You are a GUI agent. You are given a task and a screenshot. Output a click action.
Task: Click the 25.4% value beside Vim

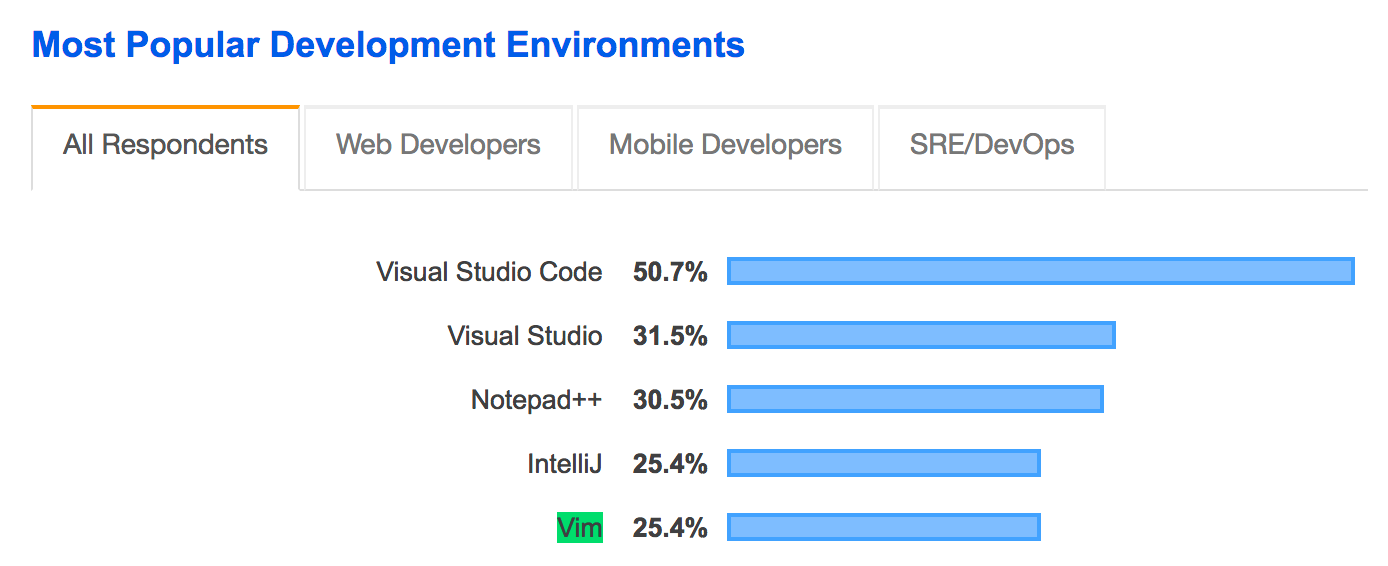coord(670,528)
